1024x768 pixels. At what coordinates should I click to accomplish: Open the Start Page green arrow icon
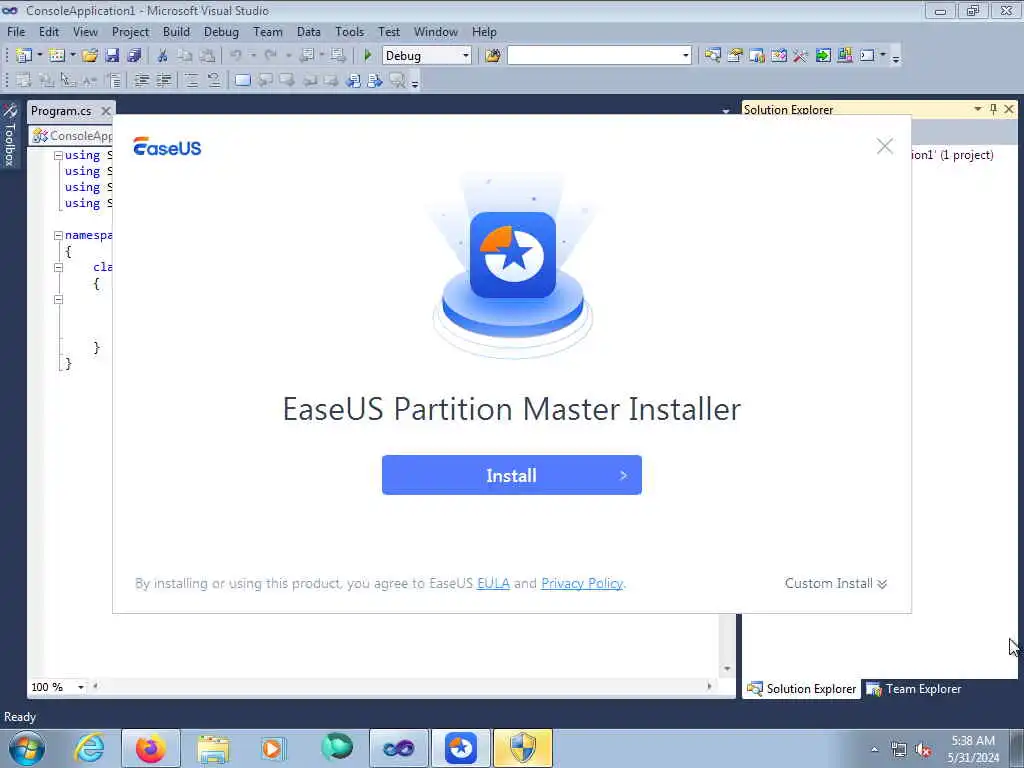pyautogui.click(x=823, y=56)
